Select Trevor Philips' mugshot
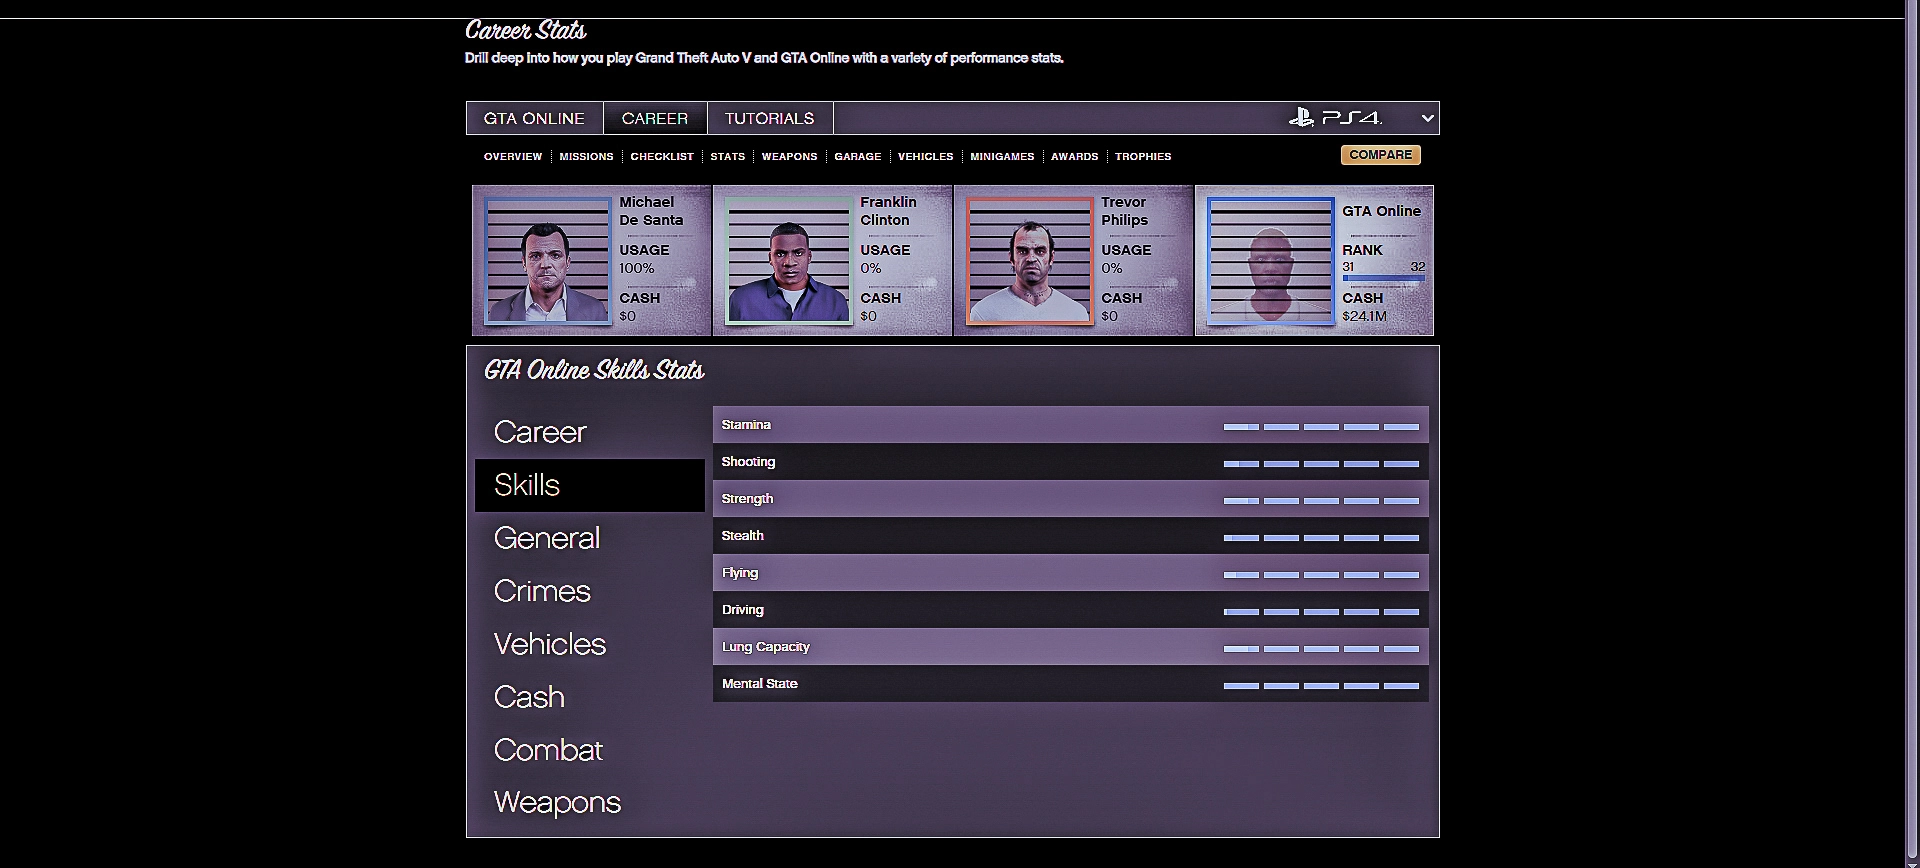Viewport: 1920px width, 868px height. 1030,261
